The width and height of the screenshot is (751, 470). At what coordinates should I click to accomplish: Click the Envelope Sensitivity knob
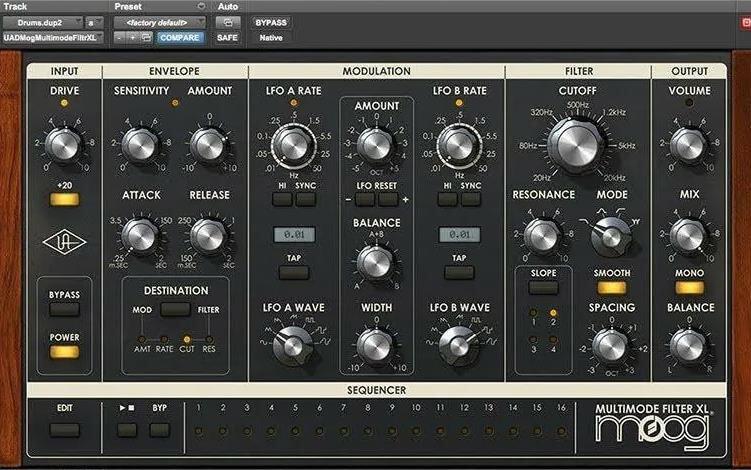coord(140,144)
